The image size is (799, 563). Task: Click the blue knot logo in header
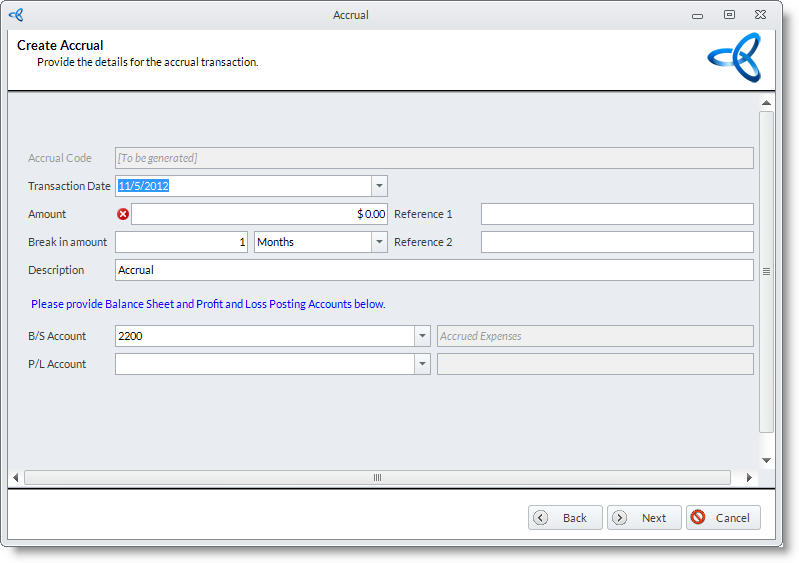734,58
